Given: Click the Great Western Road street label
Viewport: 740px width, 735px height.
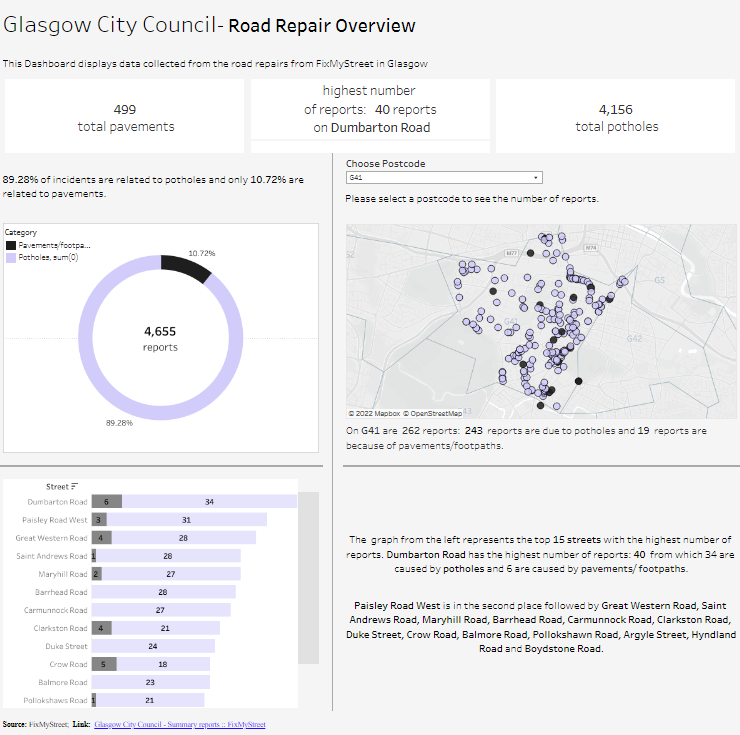Looking at the screenshot, I should tap(51, 538).
